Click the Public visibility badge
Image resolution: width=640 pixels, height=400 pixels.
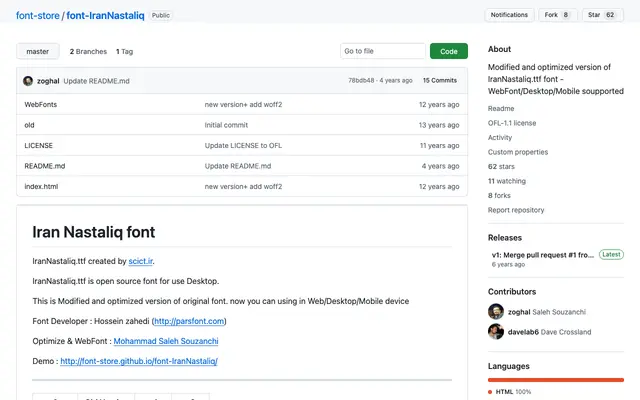pyautogui.click(x=160, y=16)
